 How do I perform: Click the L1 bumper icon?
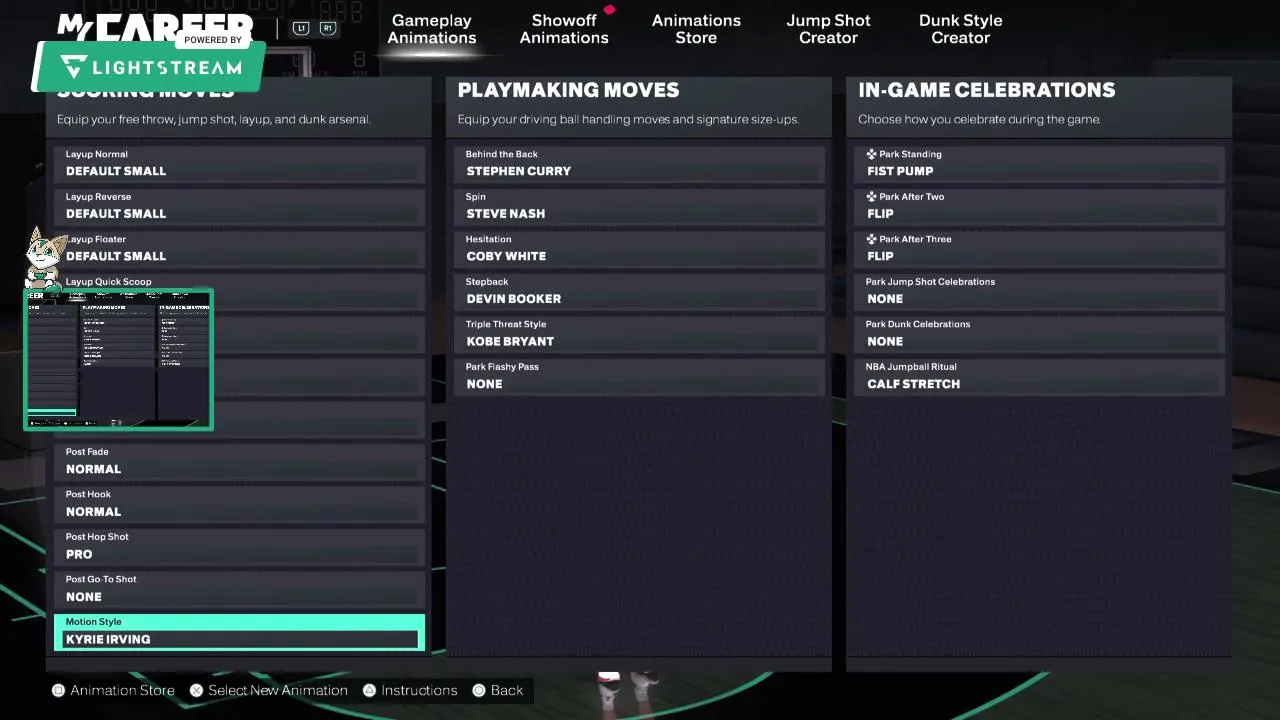(301, 28)
